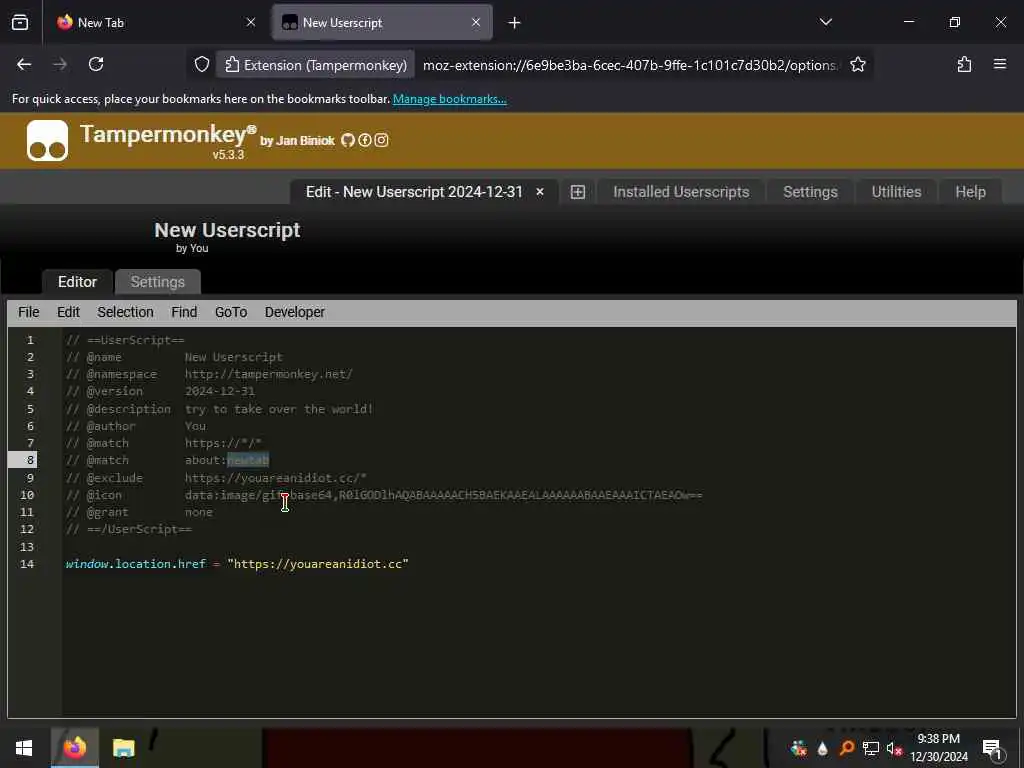Click the highlighted 'newtab' text
The width and height of the screenshot is (1024, 768).
(248, 460)
